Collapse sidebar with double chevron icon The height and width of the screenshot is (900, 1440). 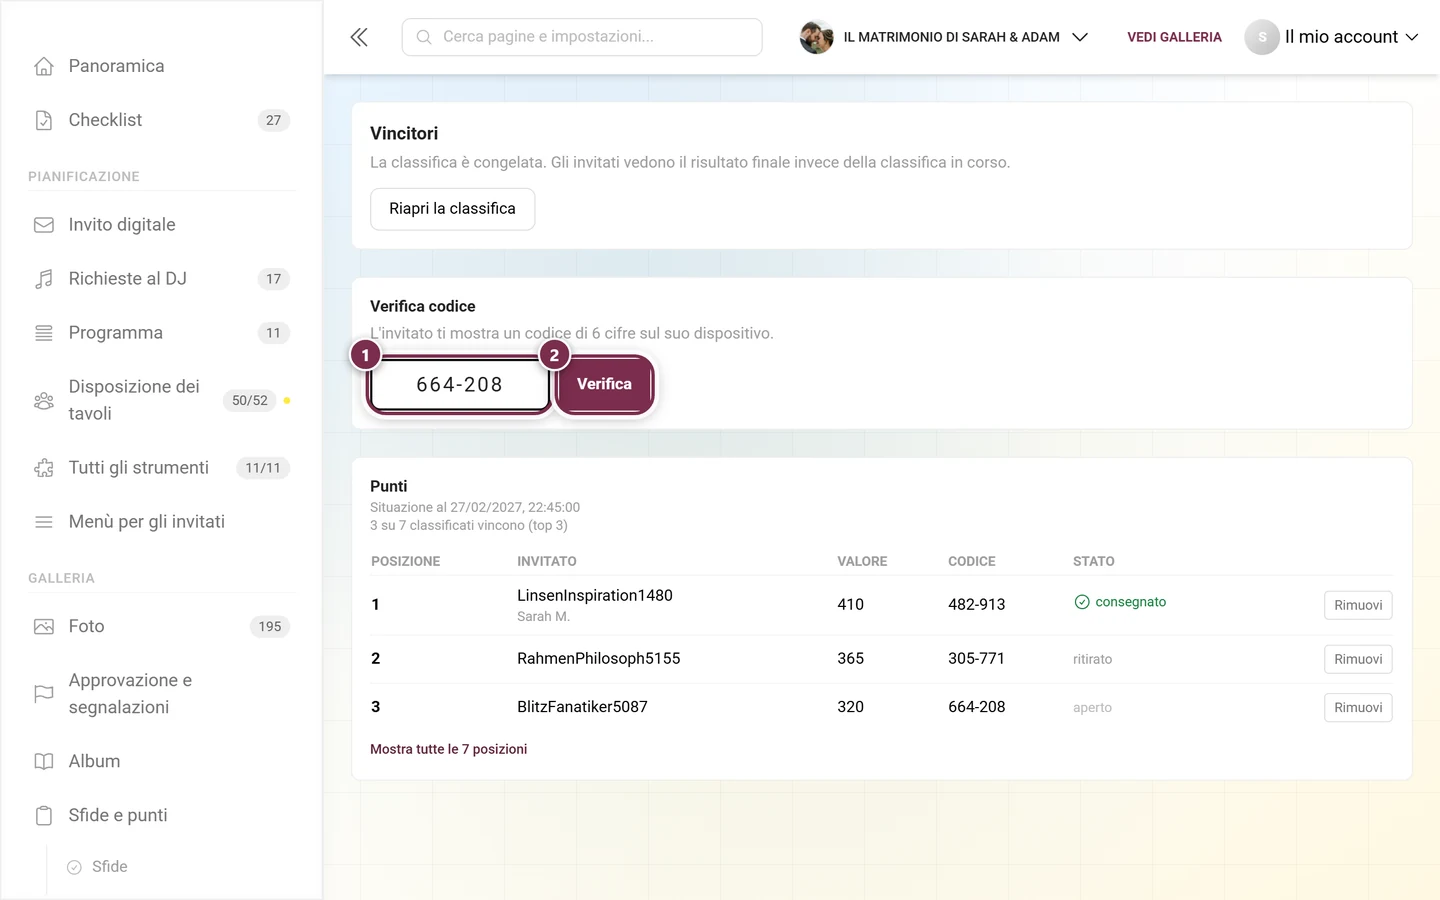(x=359, y=37)
